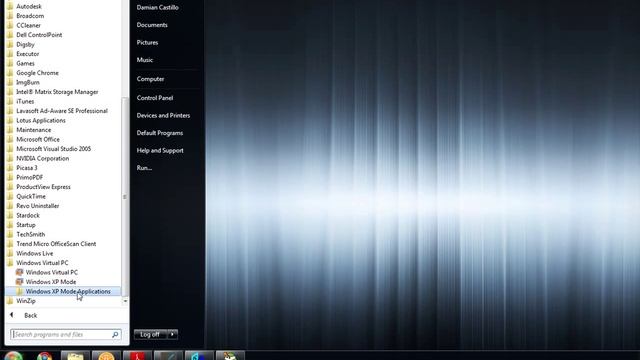Click the magnifier icon in search box

[x=115, y=335]
